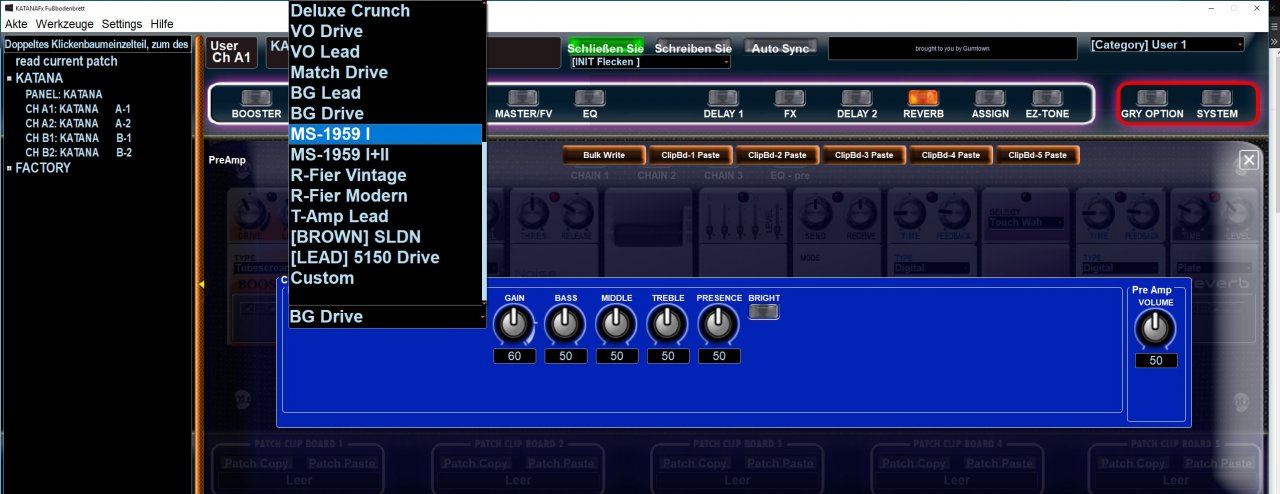Pick VO Lead from the list
The image size is (1280, 494).
click(384, 52)
